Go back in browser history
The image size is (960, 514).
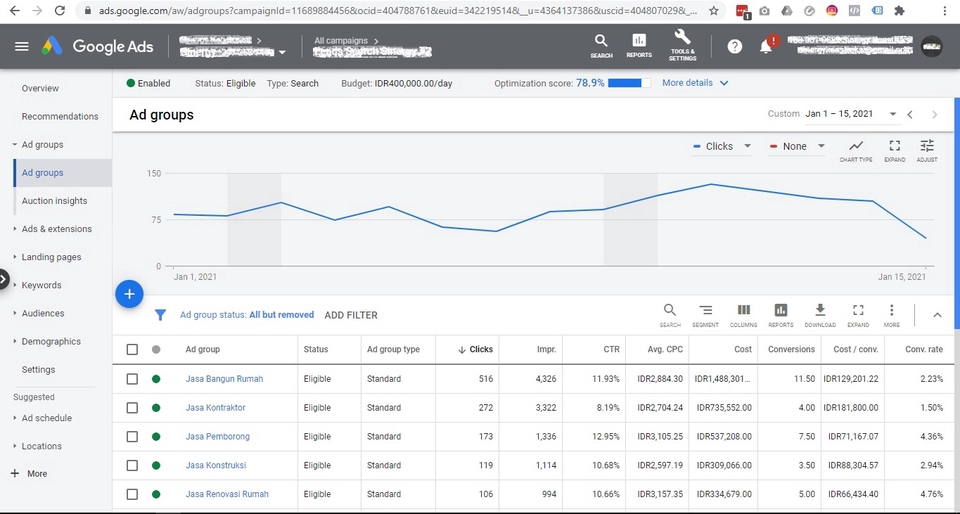point(15,10)
